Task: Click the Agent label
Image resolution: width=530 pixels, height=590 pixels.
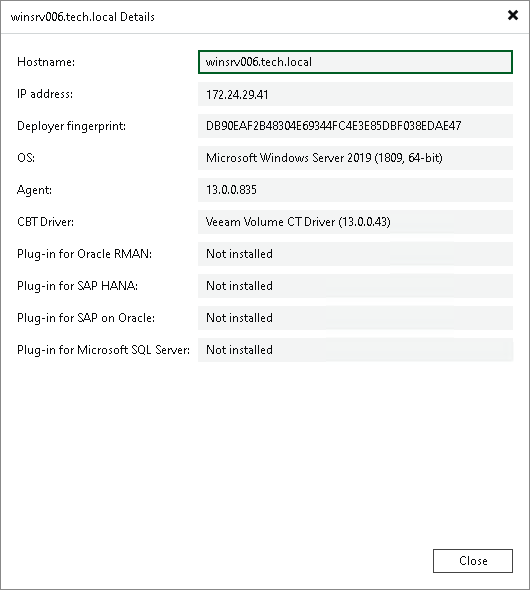Action: pos(34,190)
